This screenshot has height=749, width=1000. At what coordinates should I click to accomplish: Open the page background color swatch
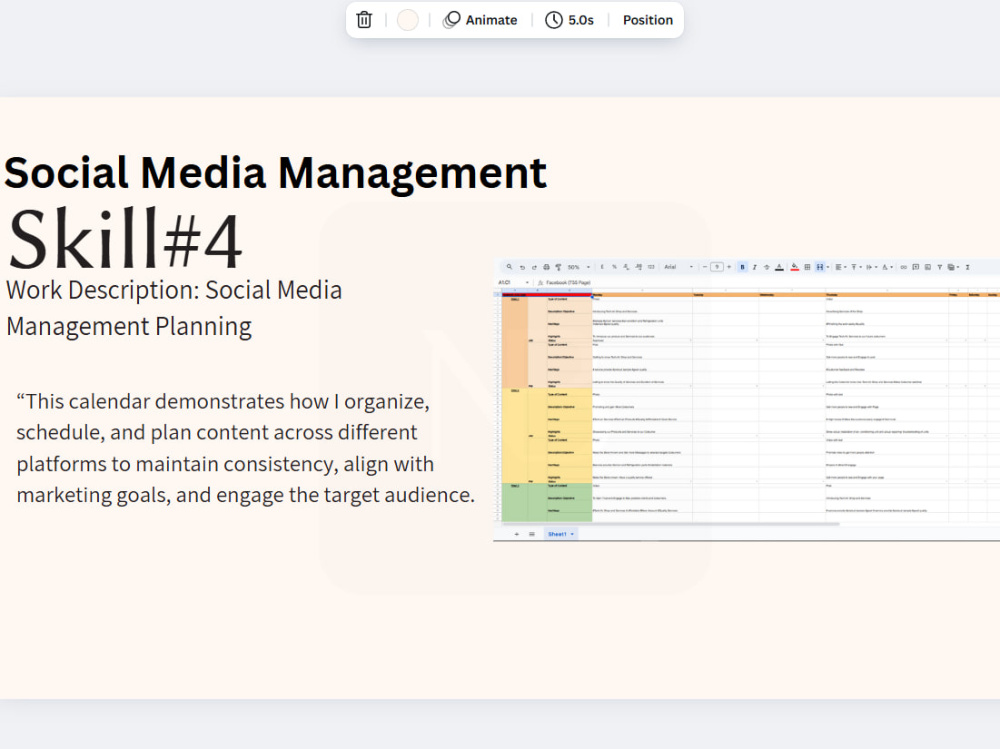(408, 20)
